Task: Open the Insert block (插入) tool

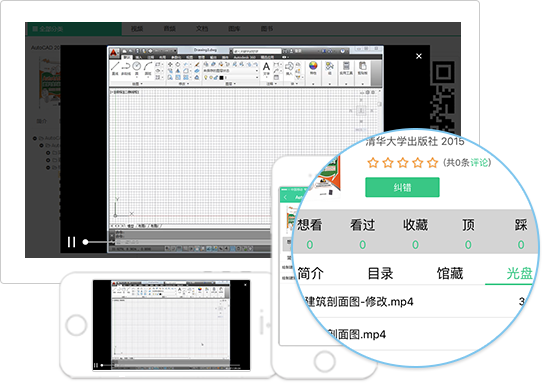Action: 289,68
